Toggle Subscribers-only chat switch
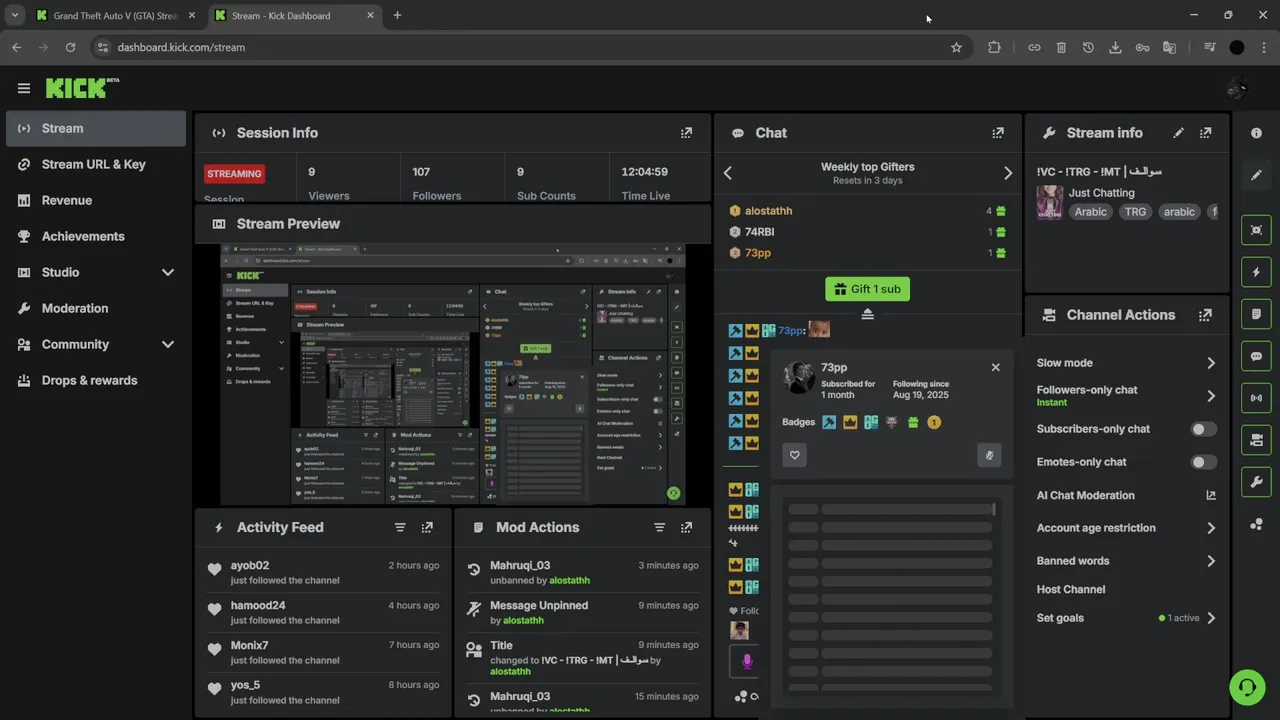 pyautogui.click(x=1204, y=429)
